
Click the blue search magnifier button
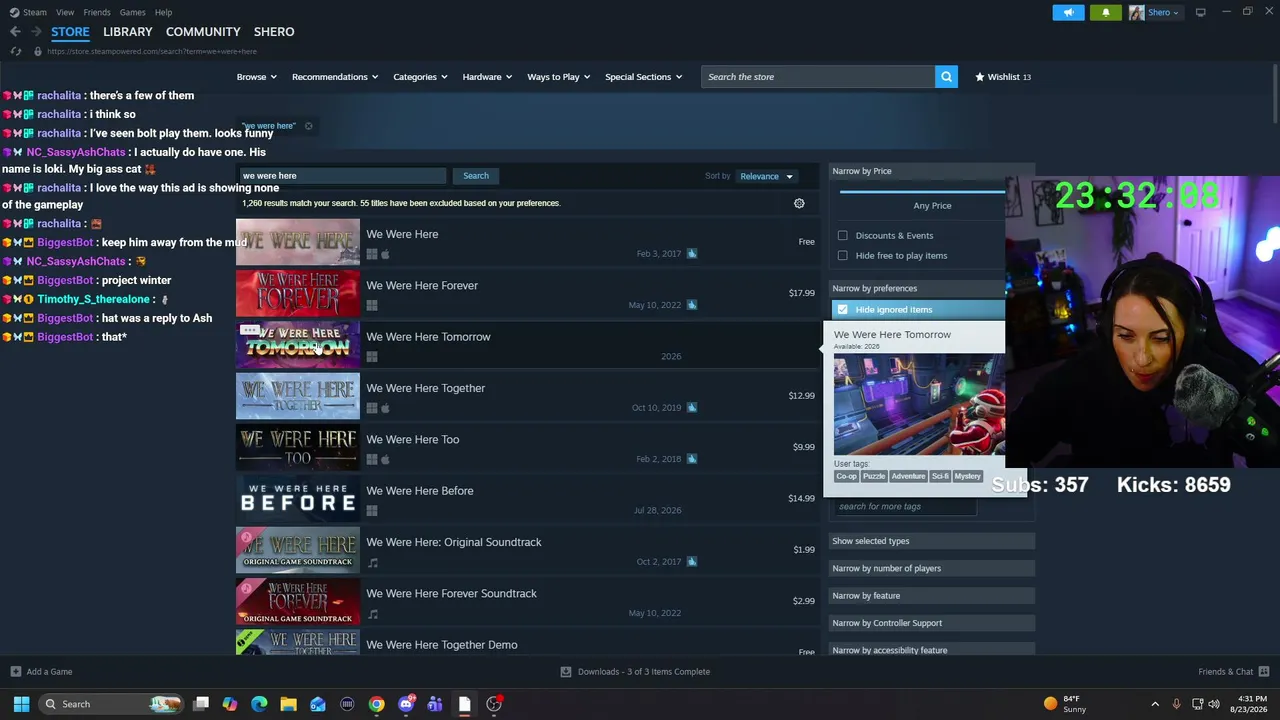946,77
